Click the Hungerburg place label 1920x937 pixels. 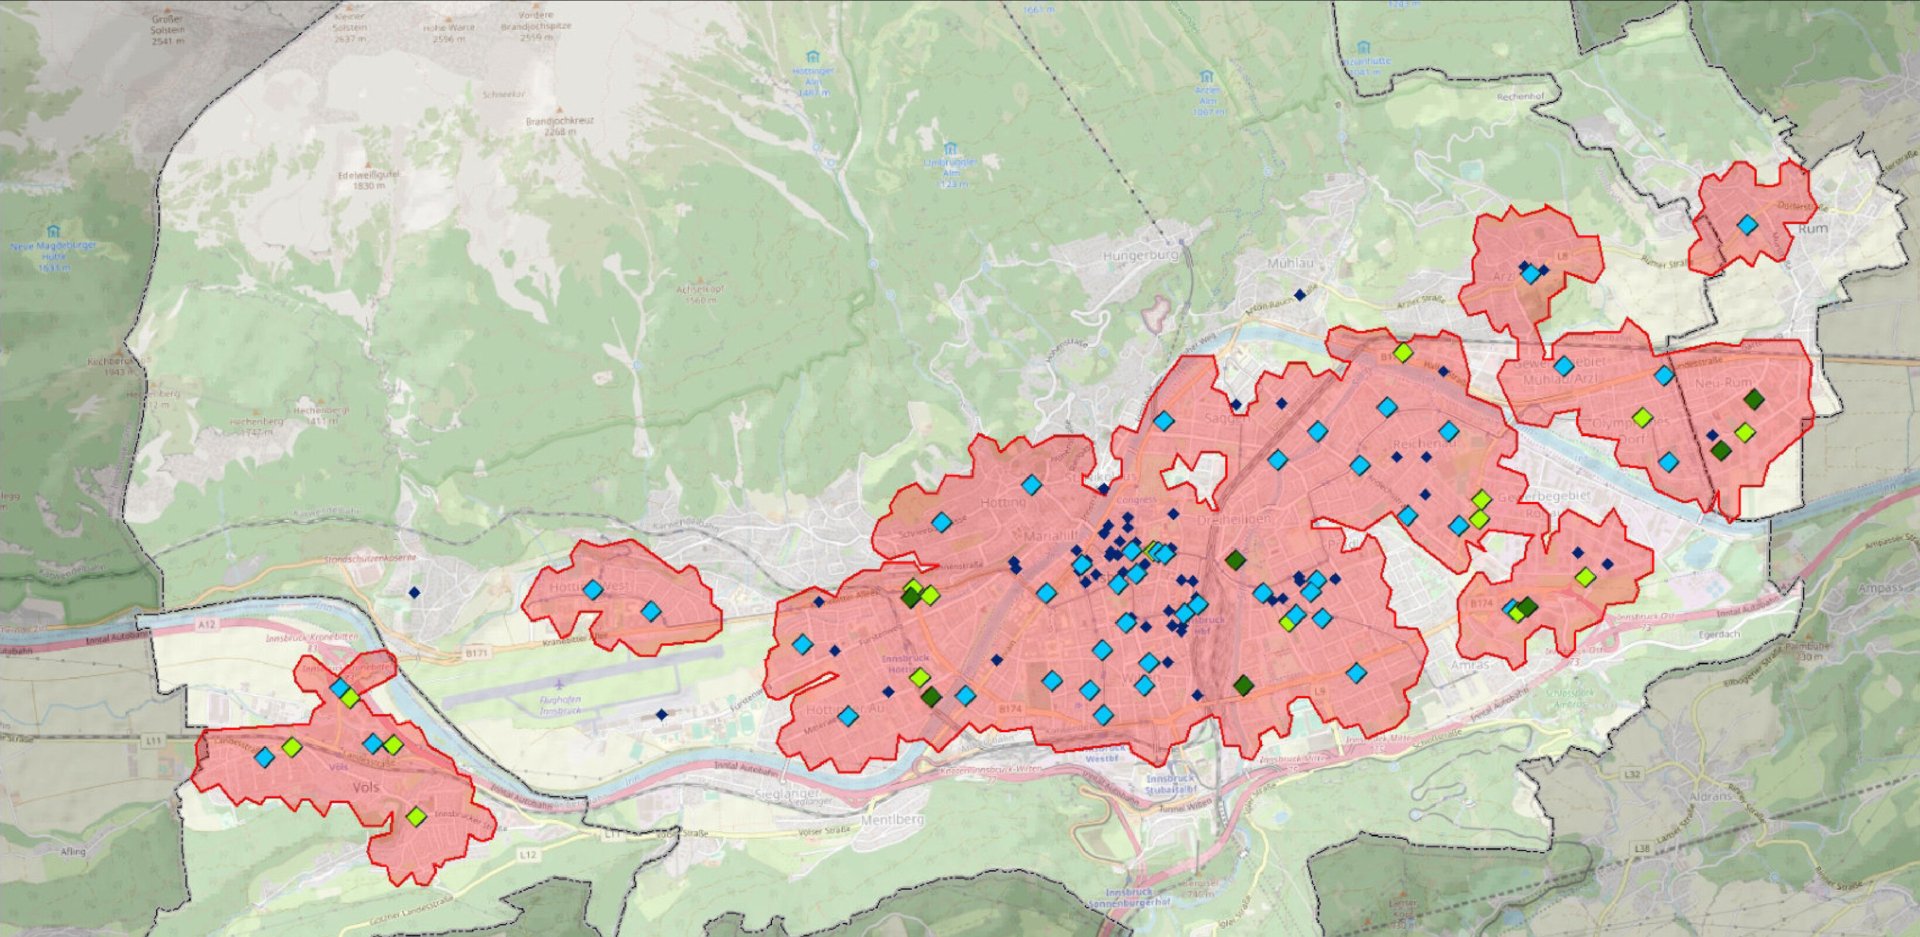point(1140,256)
